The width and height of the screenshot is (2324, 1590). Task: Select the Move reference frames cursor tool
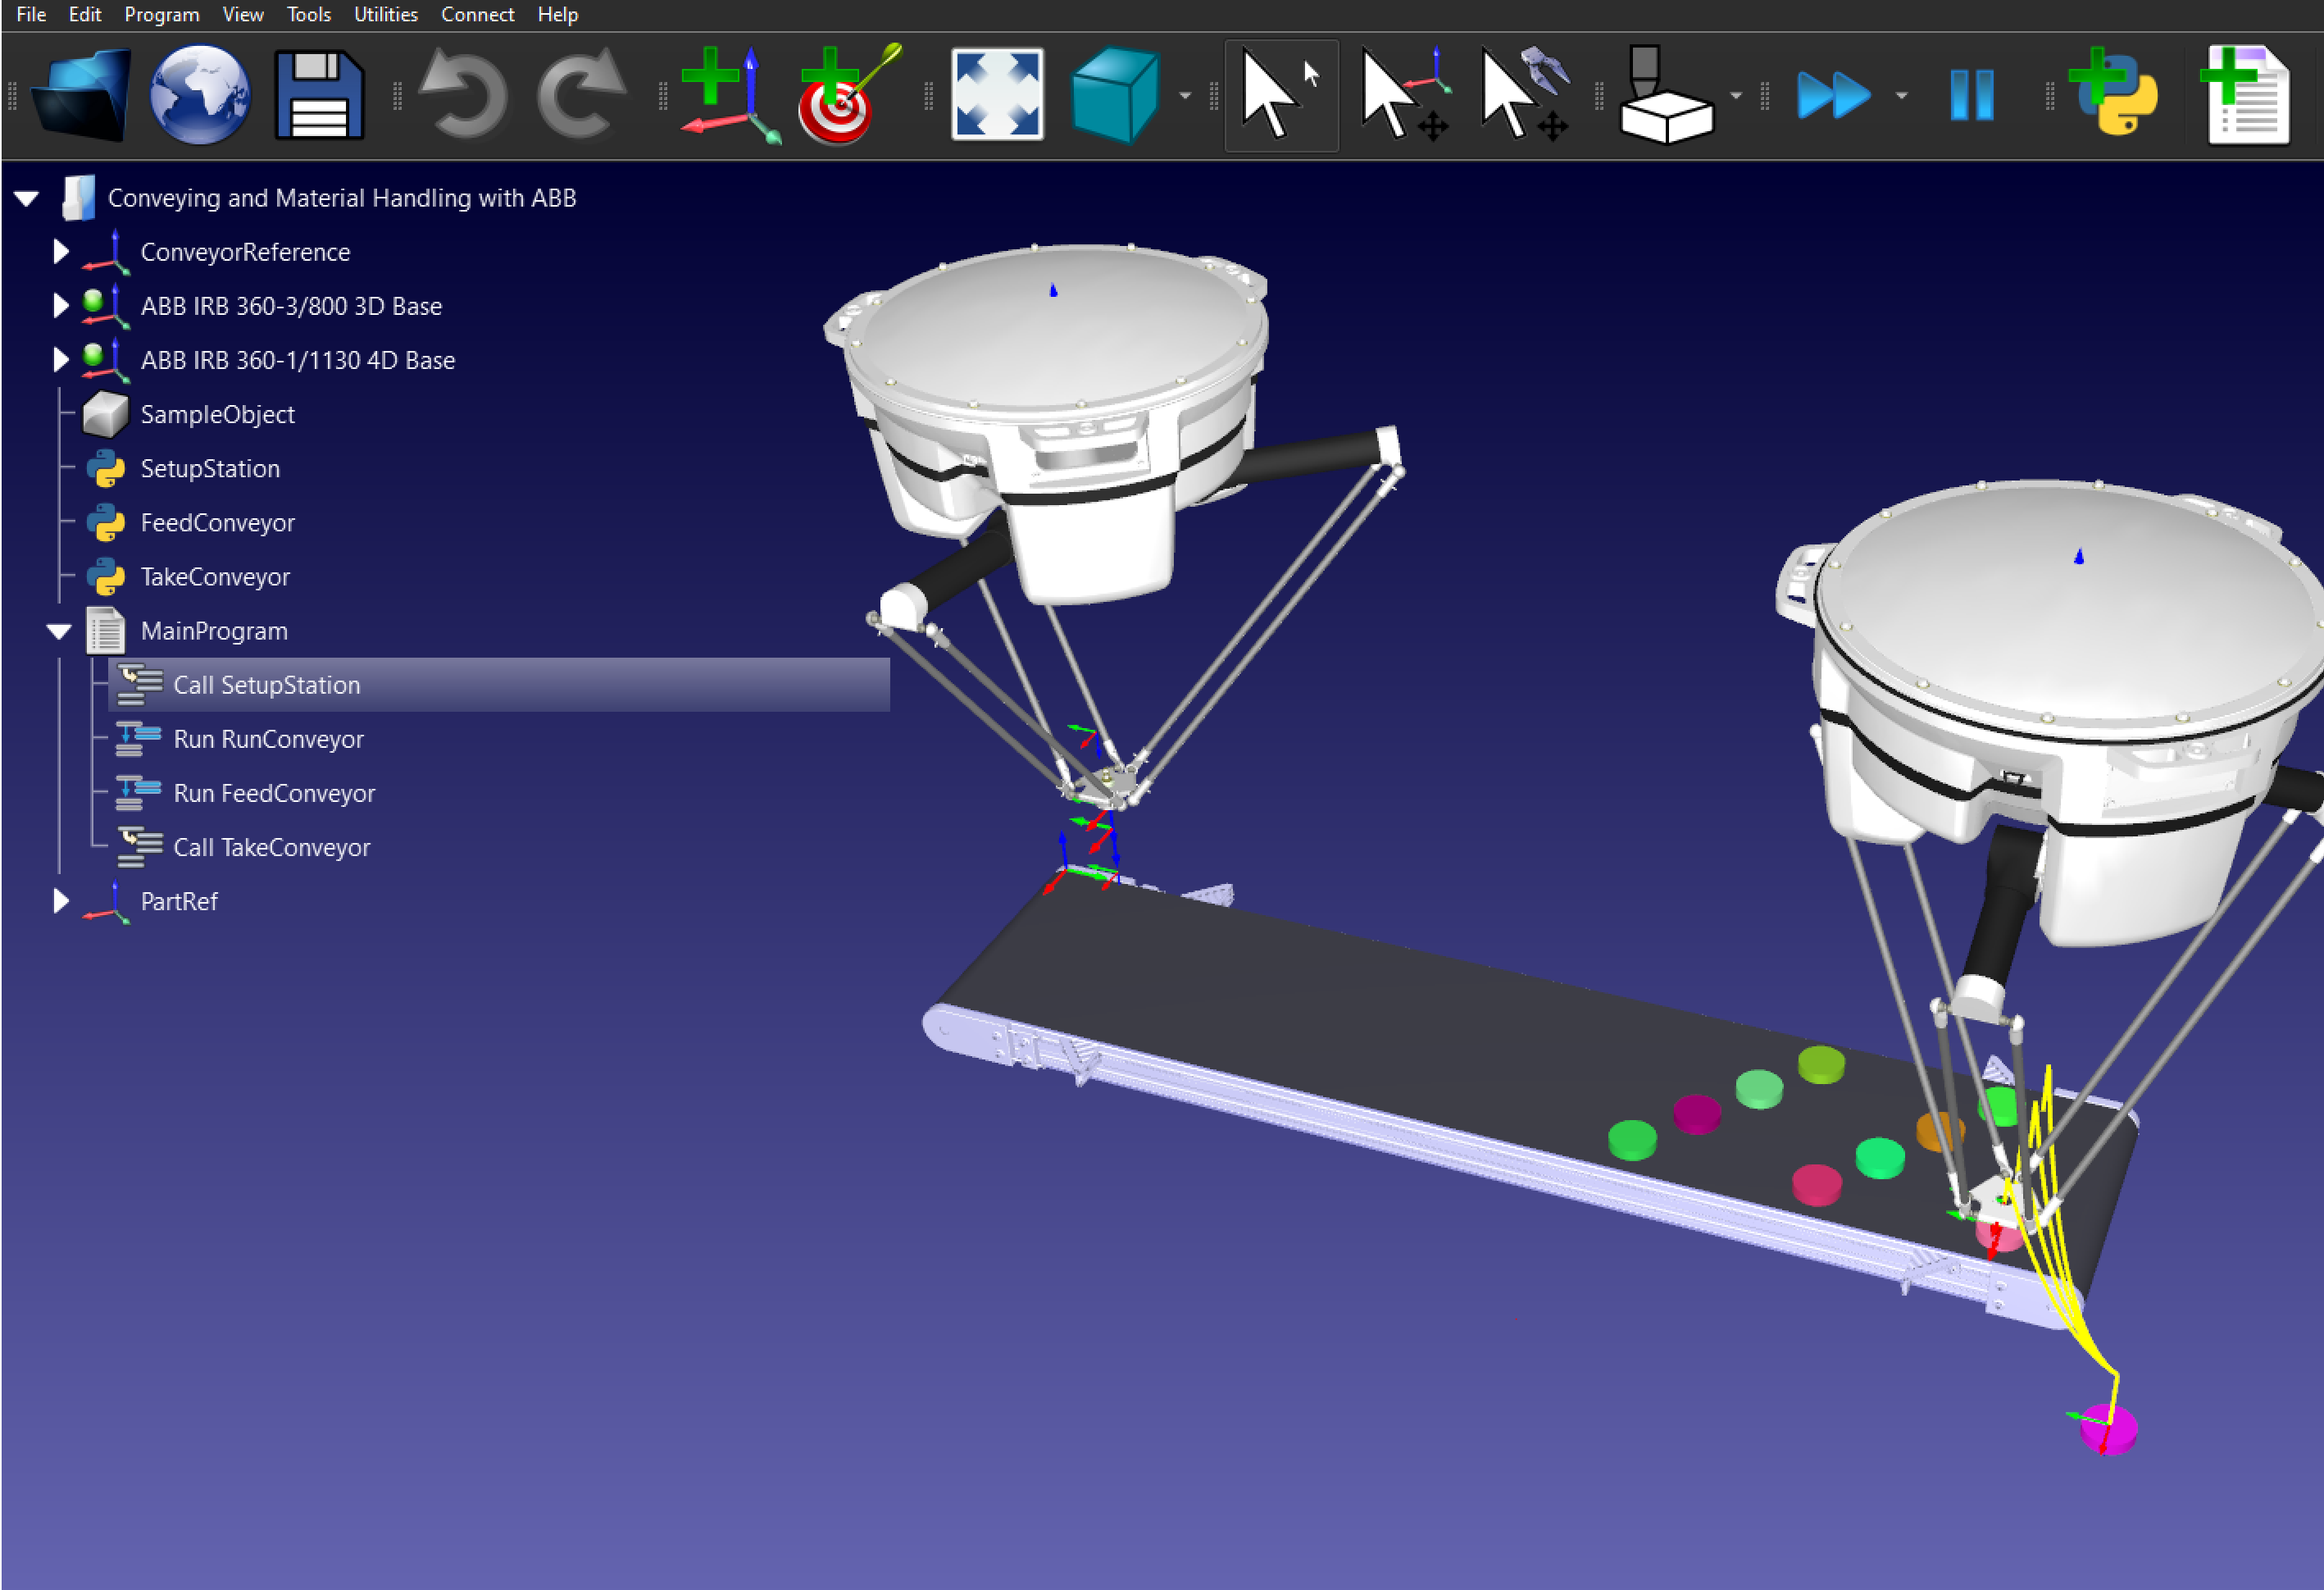click(1402, 95)
